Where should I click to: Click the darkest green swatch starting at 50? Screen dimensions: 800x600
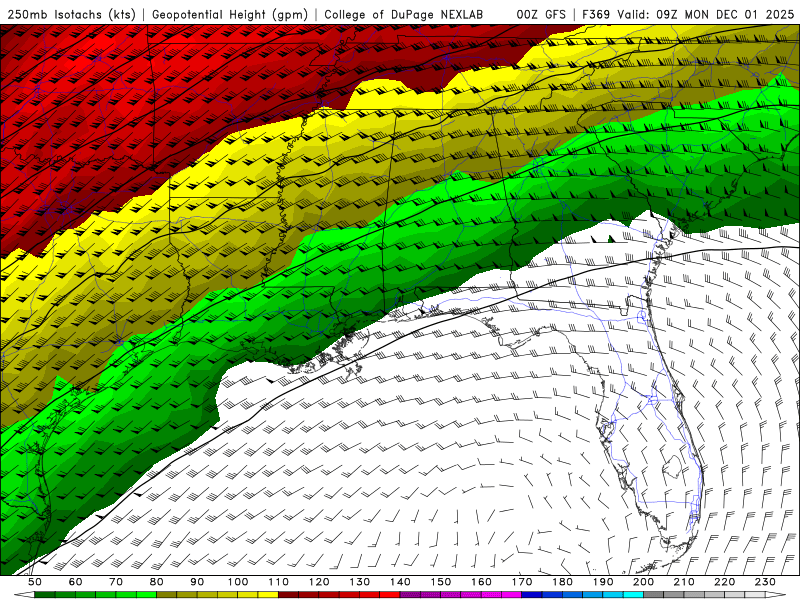[x=45, y=595]
